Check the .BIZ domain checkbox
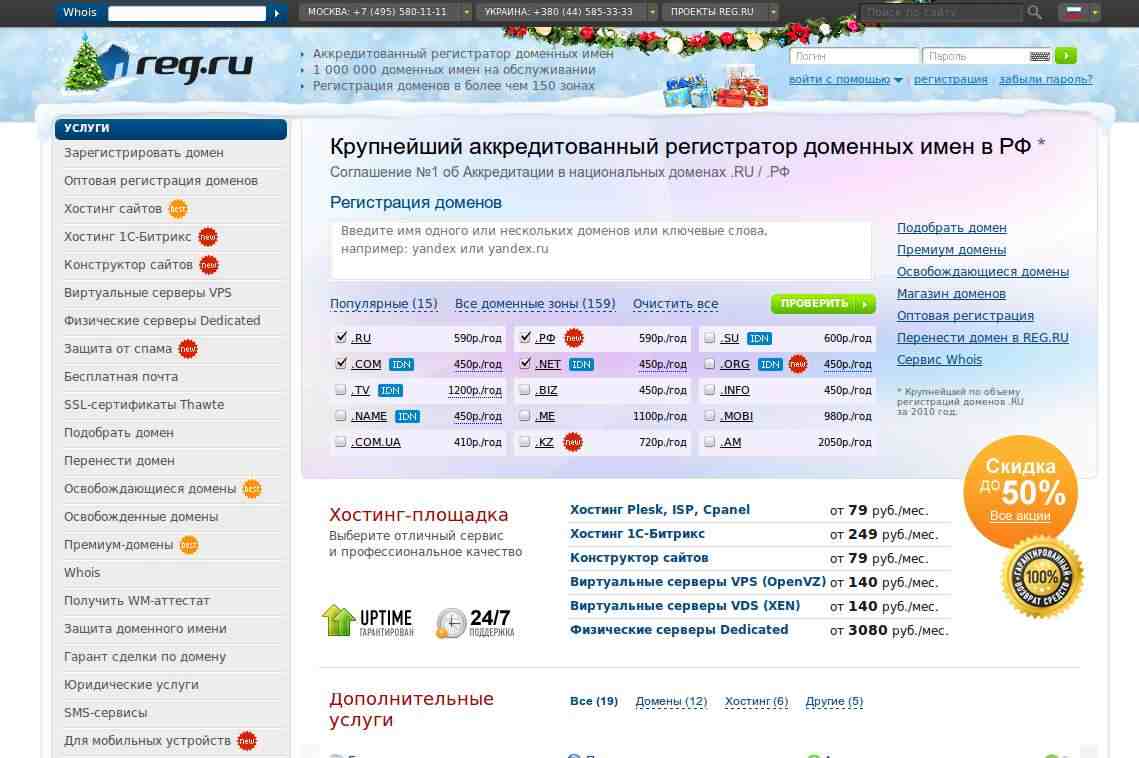This screenshot has width=1139, height=758. (x=524, y=390)
